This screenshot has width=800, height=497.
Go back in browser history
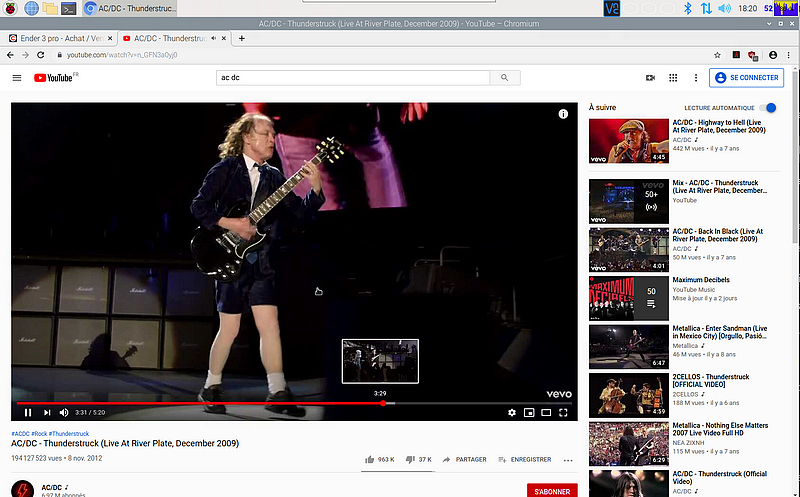point(10,55)
